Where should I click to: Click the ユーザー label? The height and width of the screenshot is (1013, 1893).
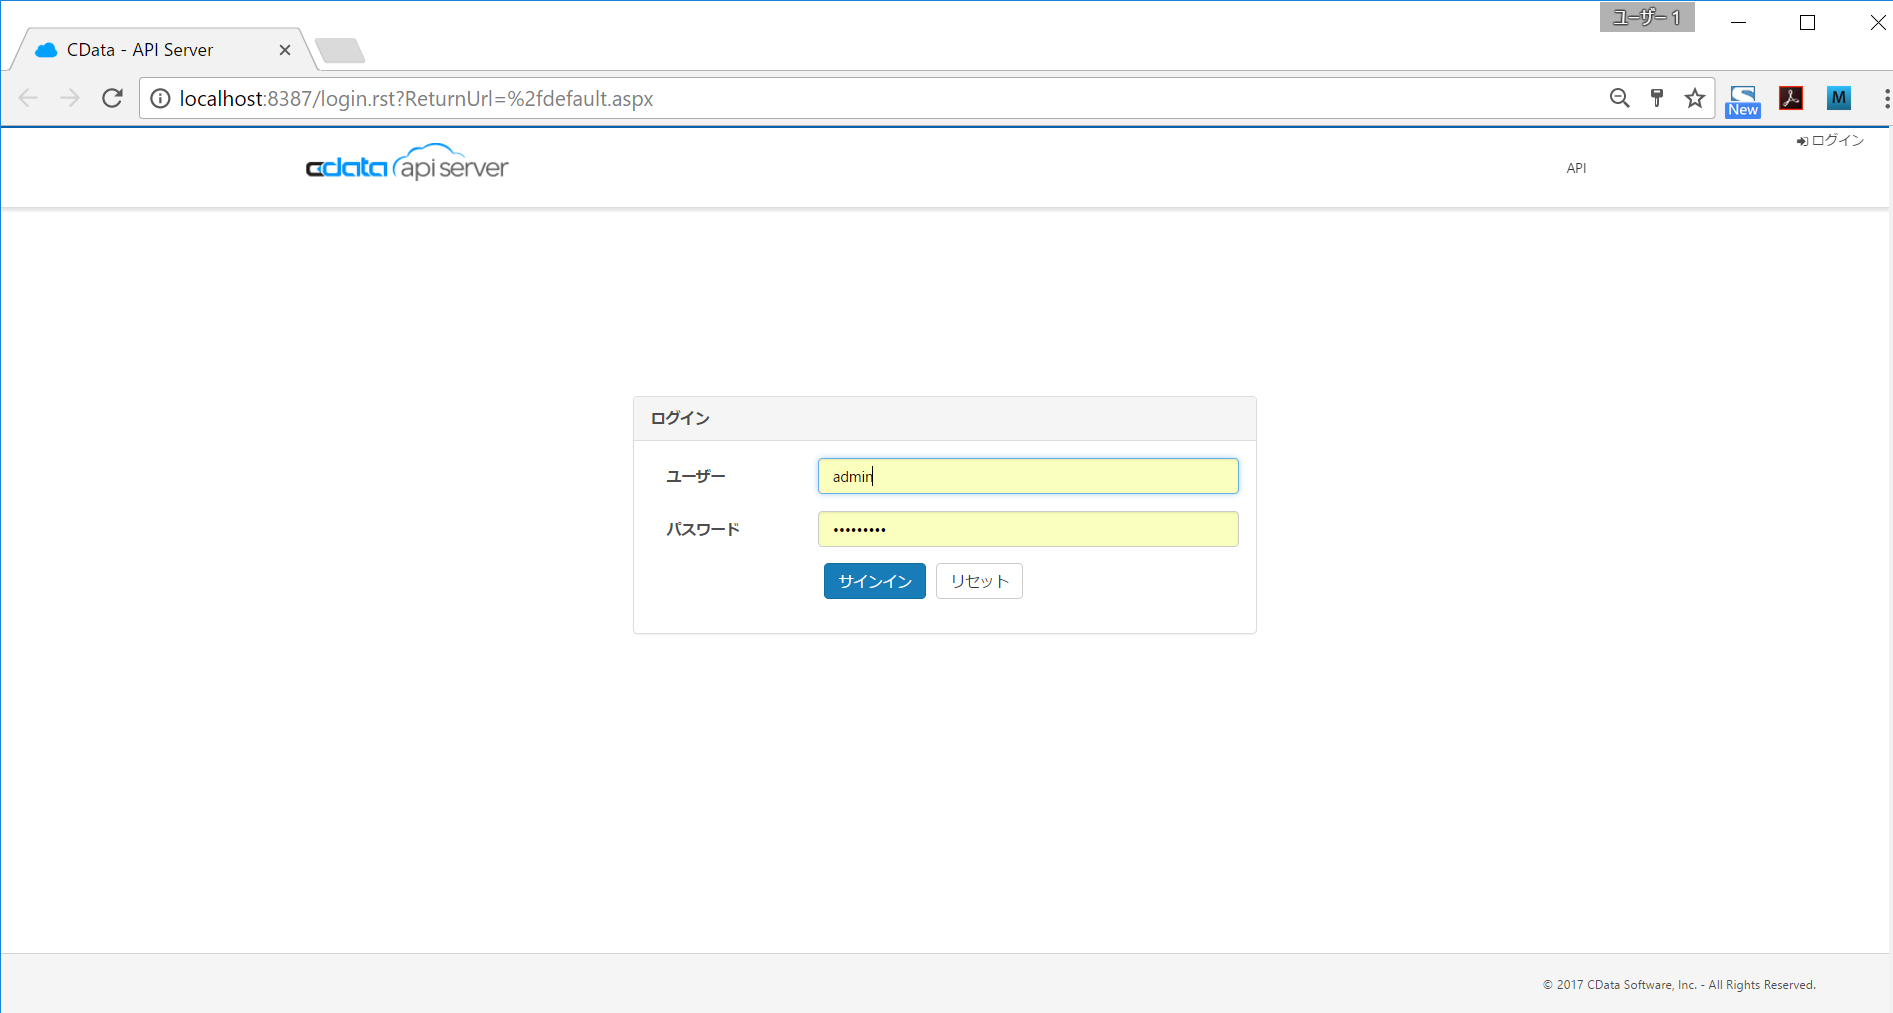[696, 476]
